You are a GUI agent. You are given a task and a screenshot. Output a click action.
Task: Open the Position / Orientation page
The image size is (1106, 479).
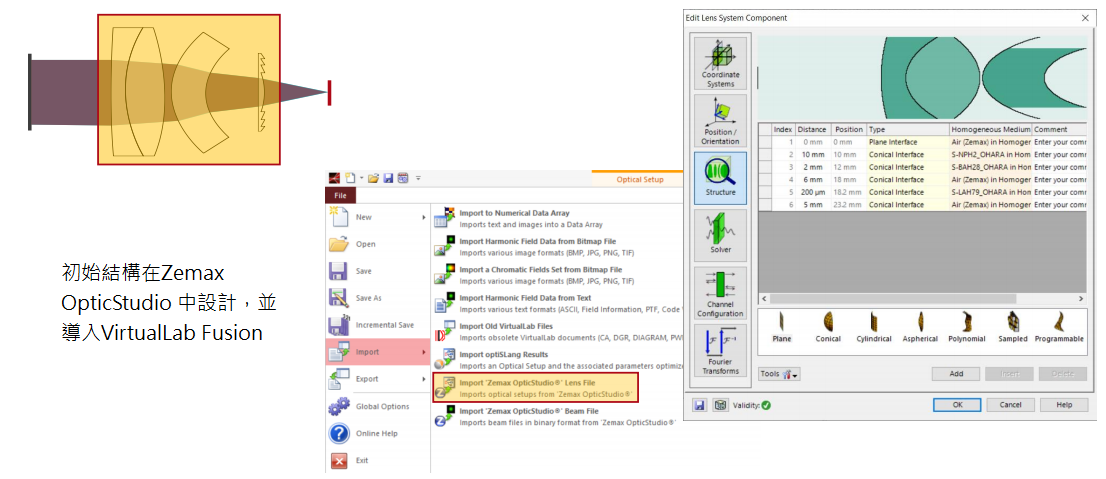[x=720, y=121]
